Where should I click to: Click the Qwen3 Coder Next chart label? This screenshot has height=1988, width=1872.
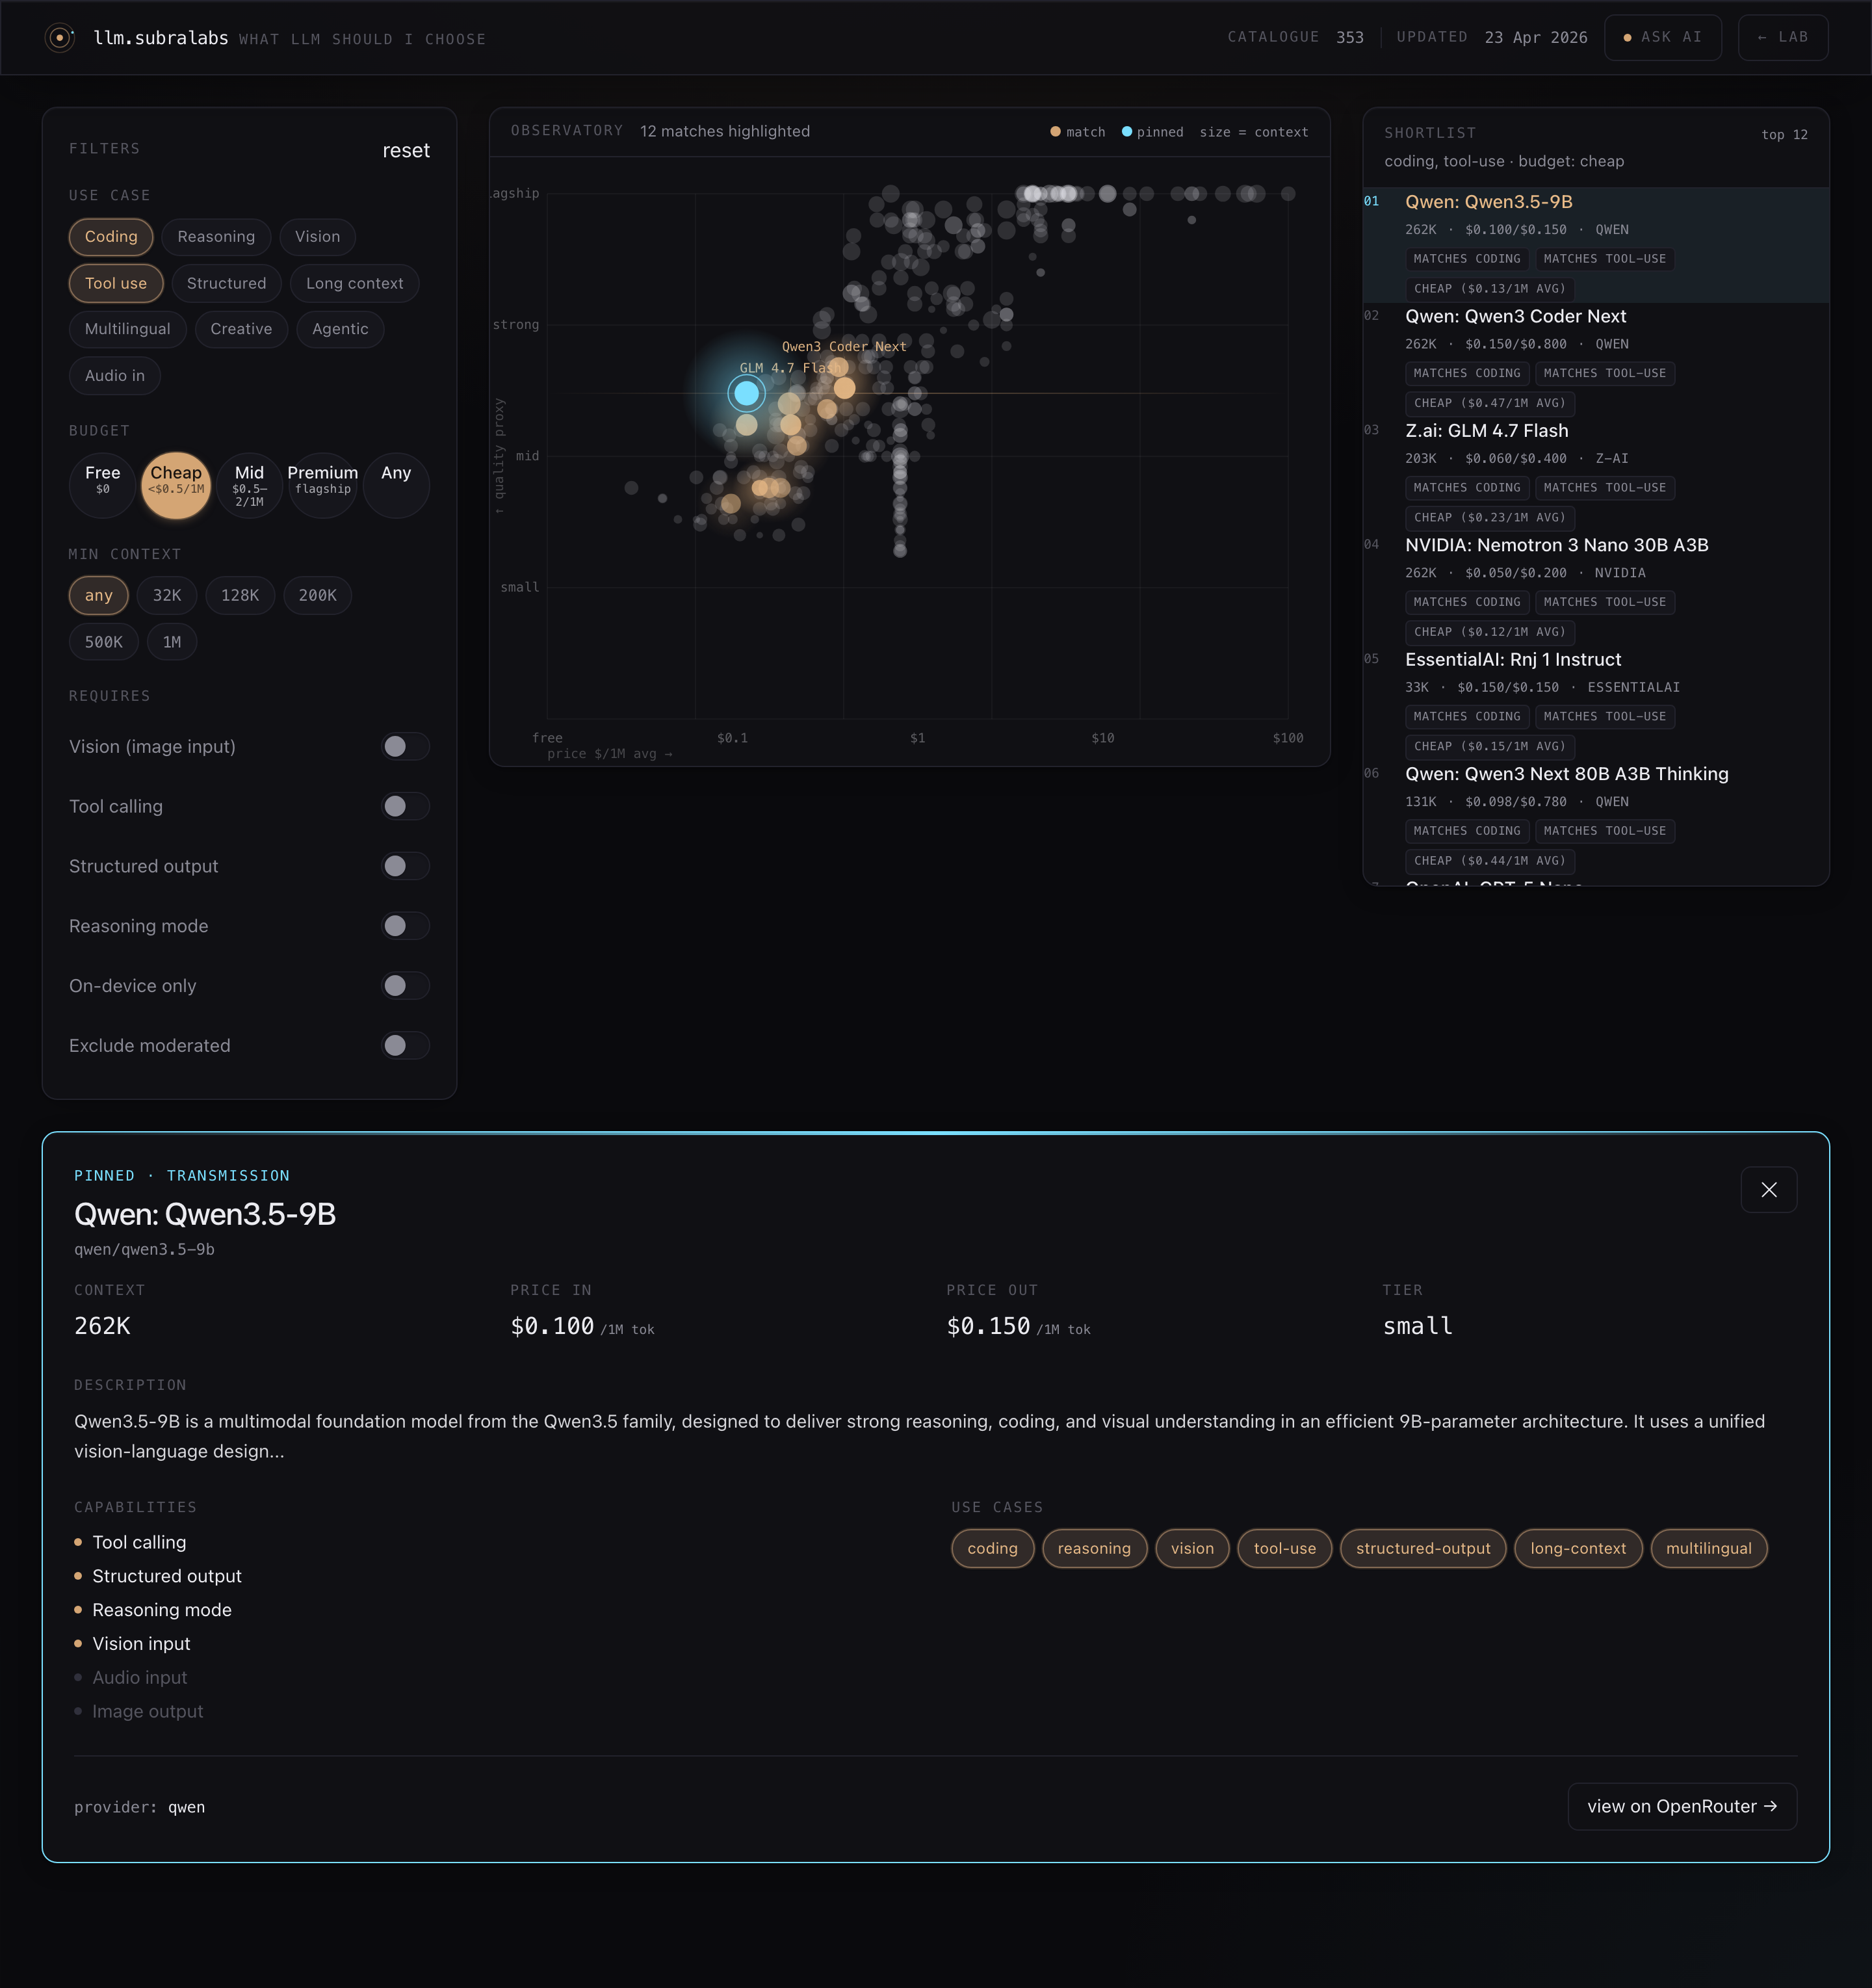[x=844, y=346]
